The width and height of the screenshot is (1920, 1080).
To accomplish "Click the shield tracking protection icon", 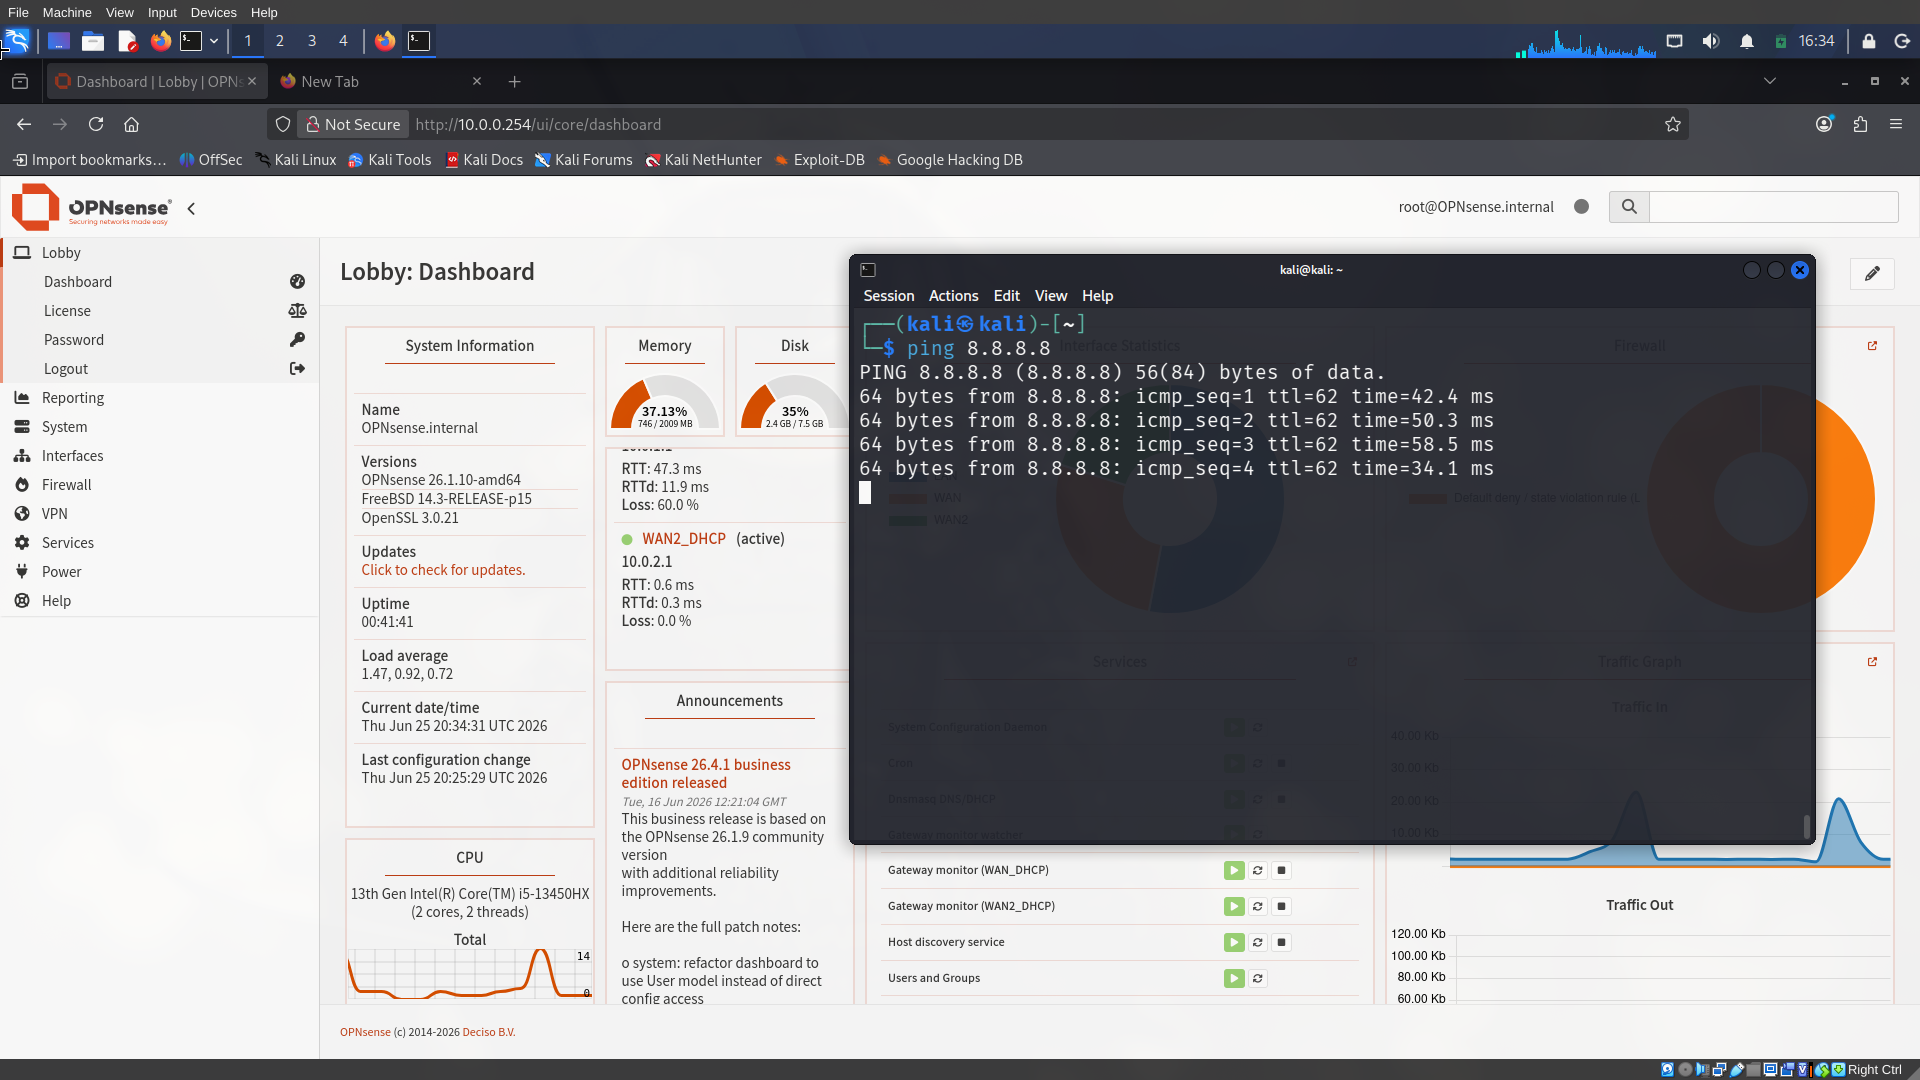I will click(x=283, y=124).
